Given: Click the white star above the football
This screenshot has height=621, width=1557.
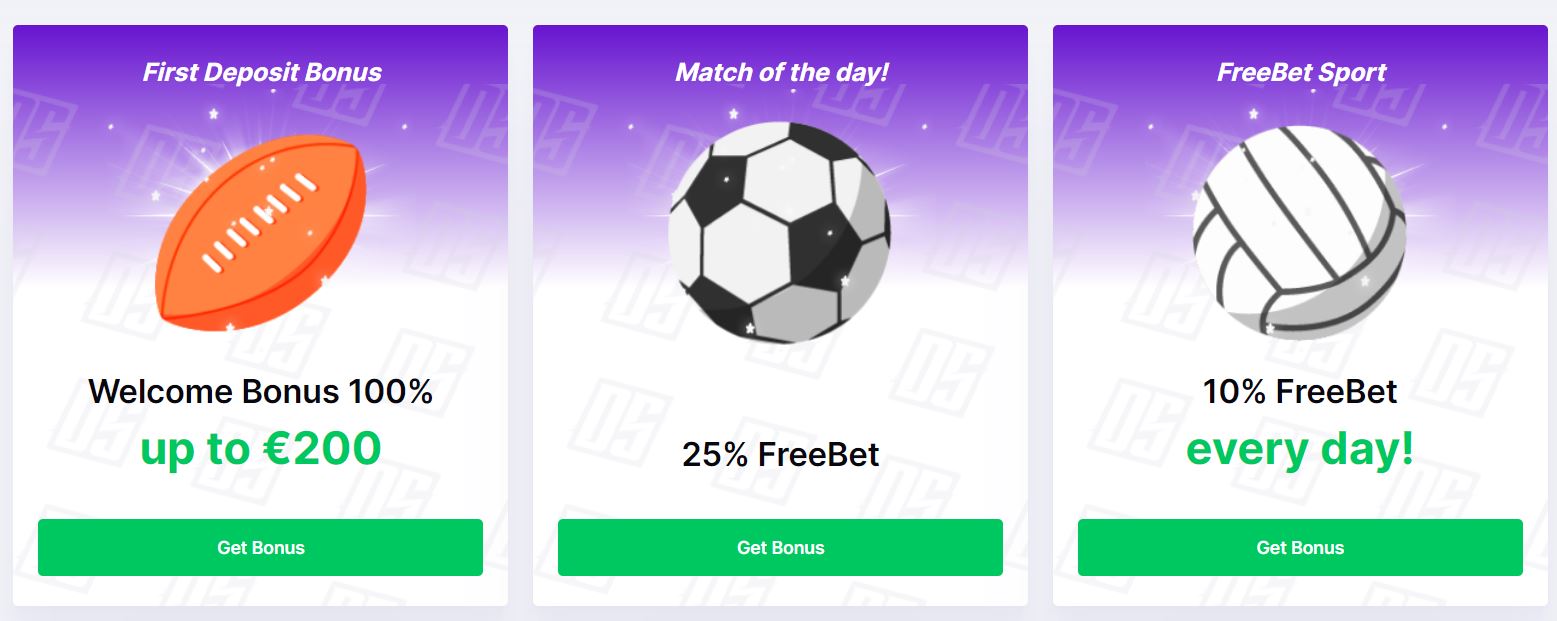Looking at the screenshot, I should [x=213, y=114].
